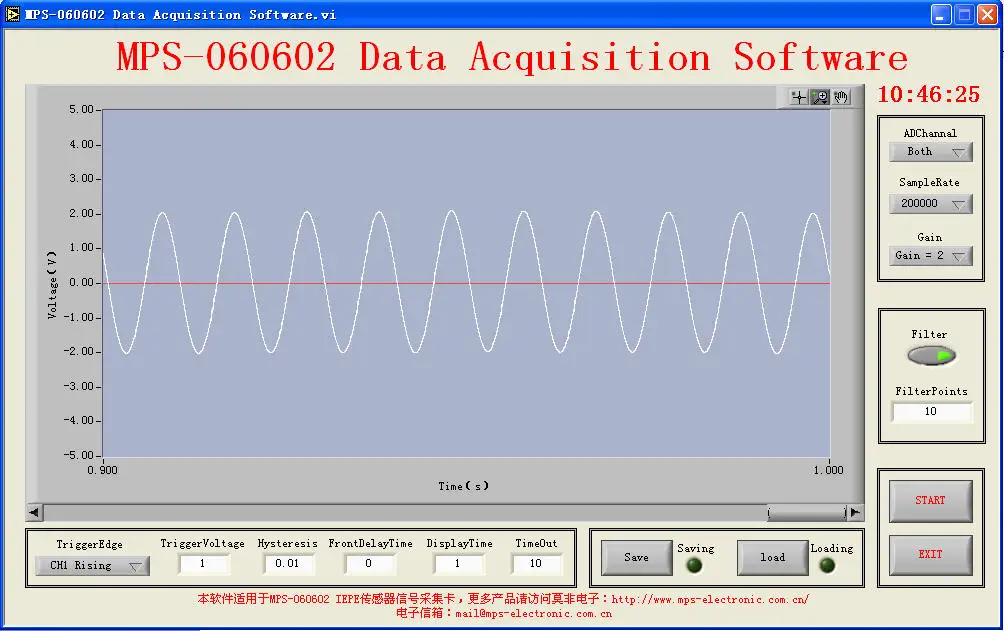Open the mps-electronic.com.cn website link
The image size is (1004, 631).
[710, 600]
